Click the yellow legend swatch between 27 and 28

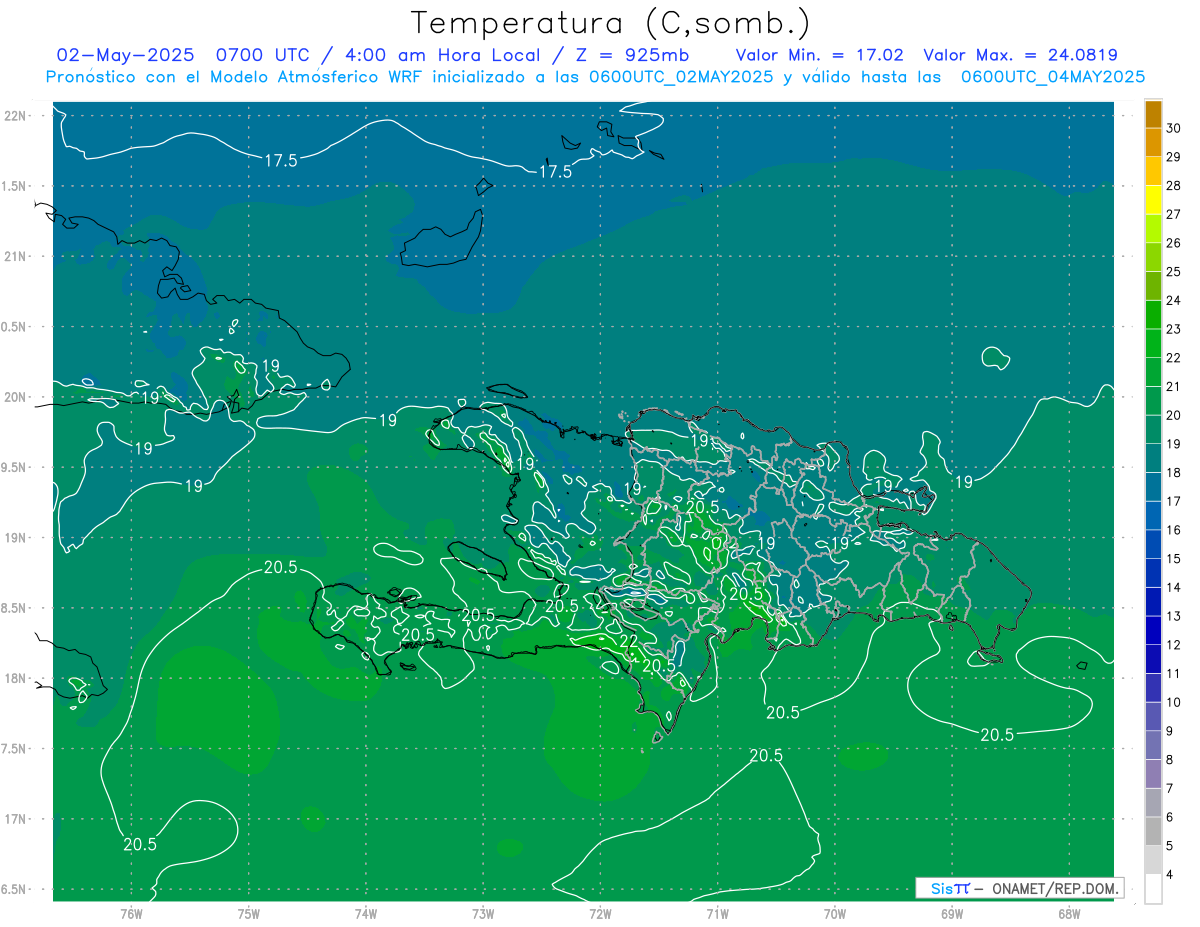click(1153, 200)
